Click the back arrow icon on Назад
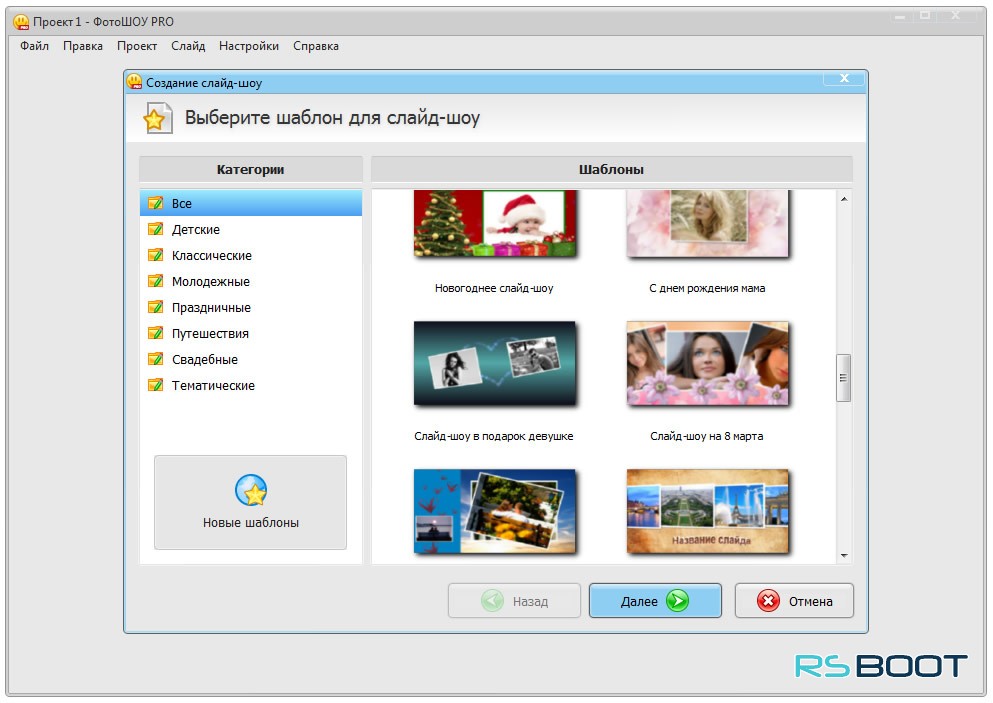Viewport: 993px width, 703px height. click(492, 600)
